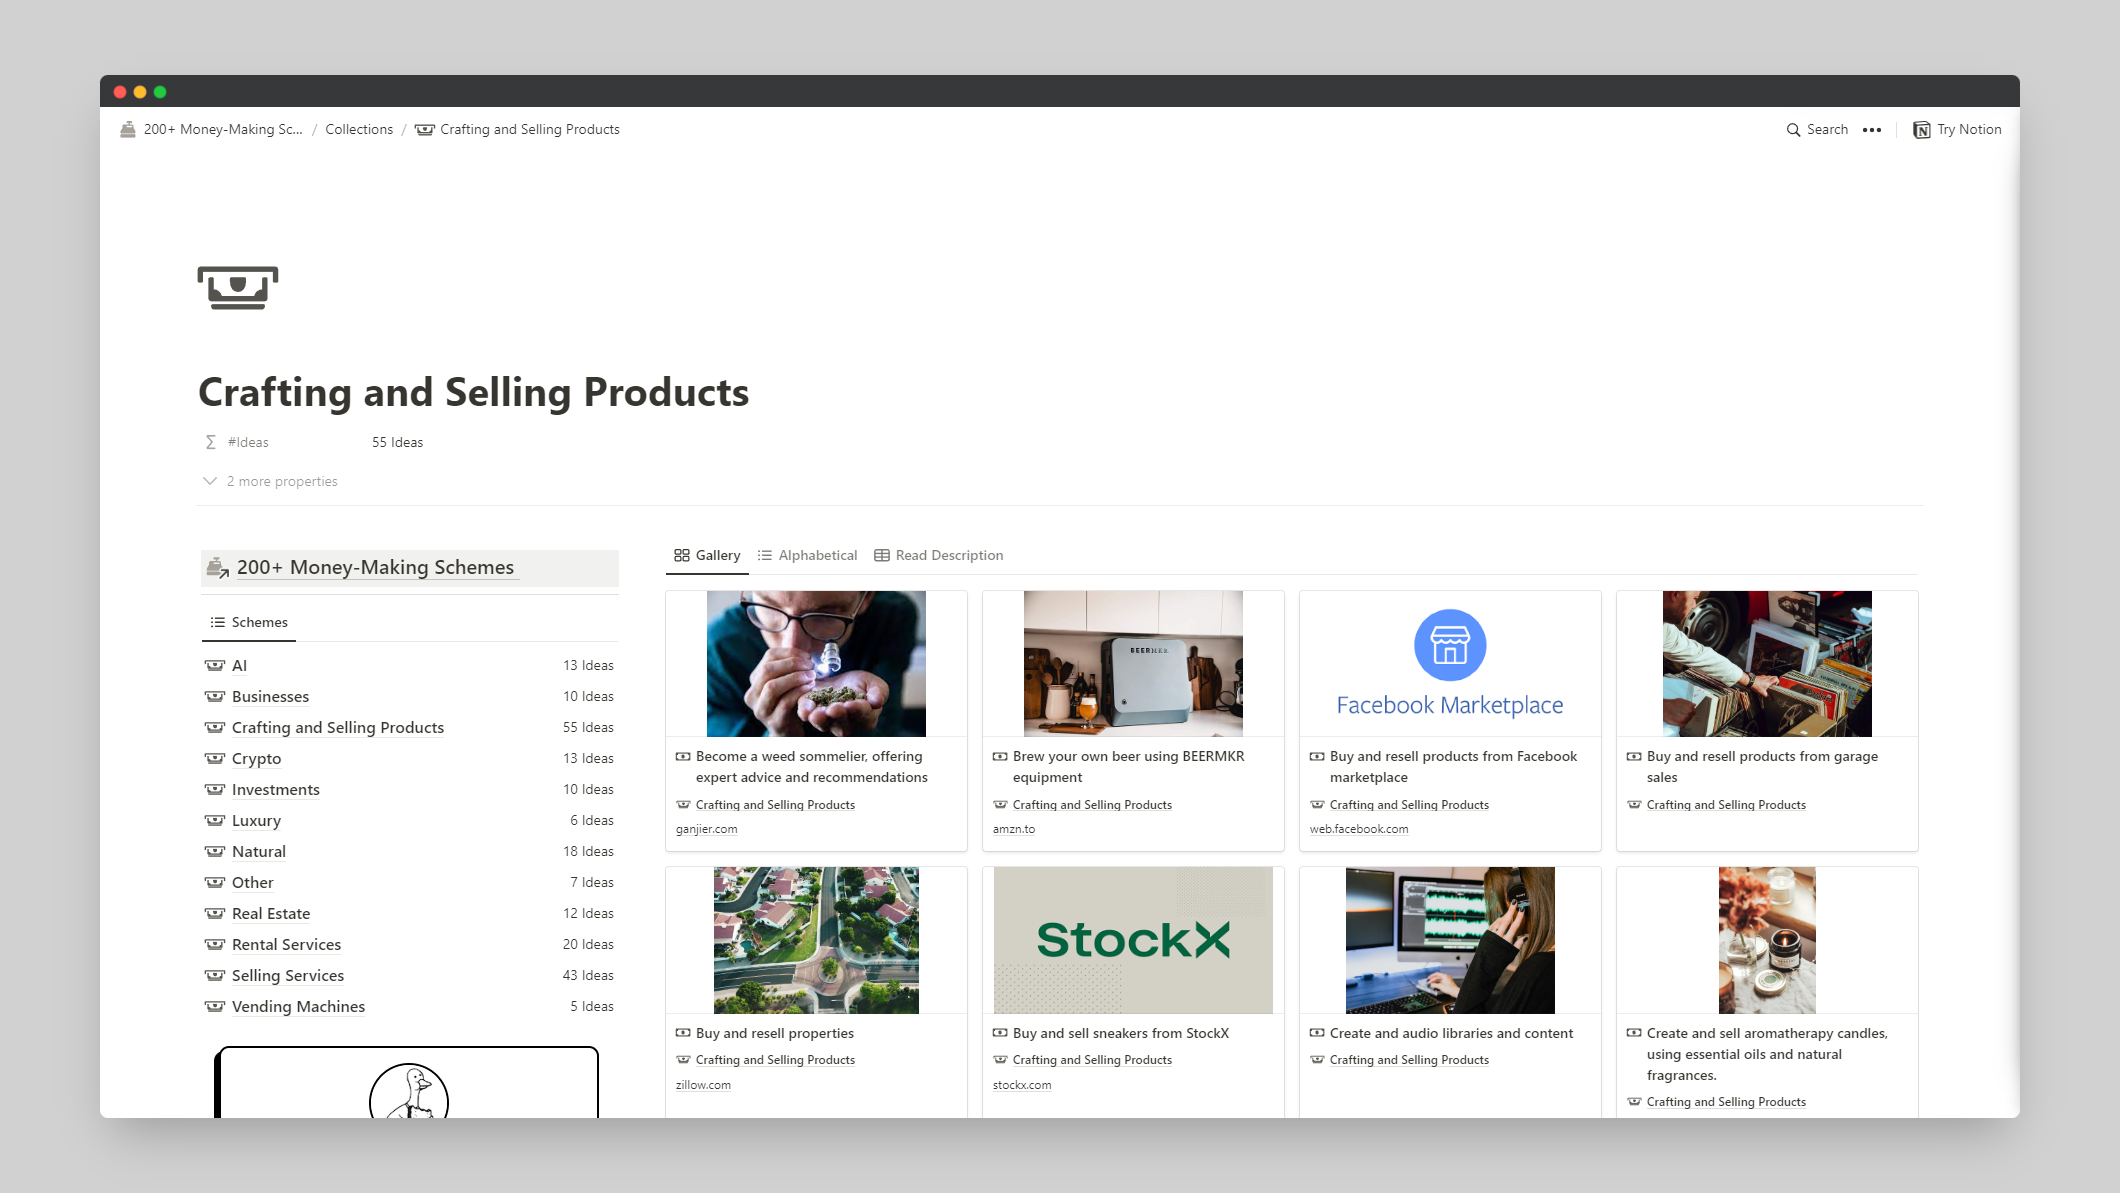
Task: Expand the 2 more properties chevron
Action: pyautogui.click(x=210, y=481)
